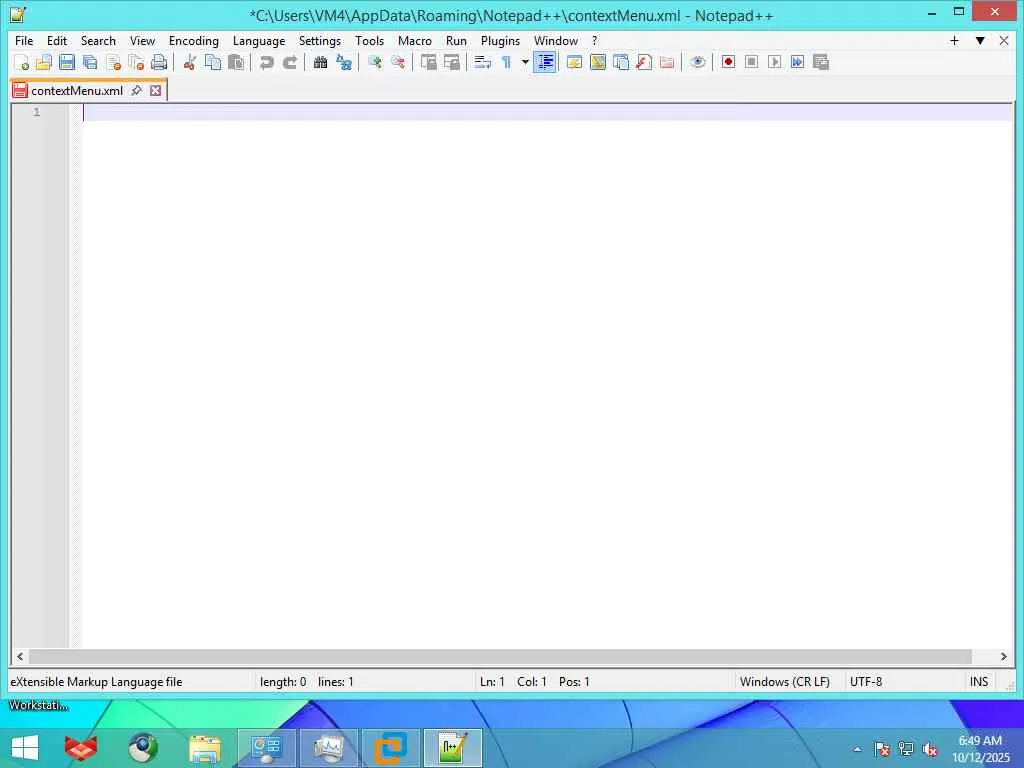Open the document list triangle dropdown

tap(980, 40)
